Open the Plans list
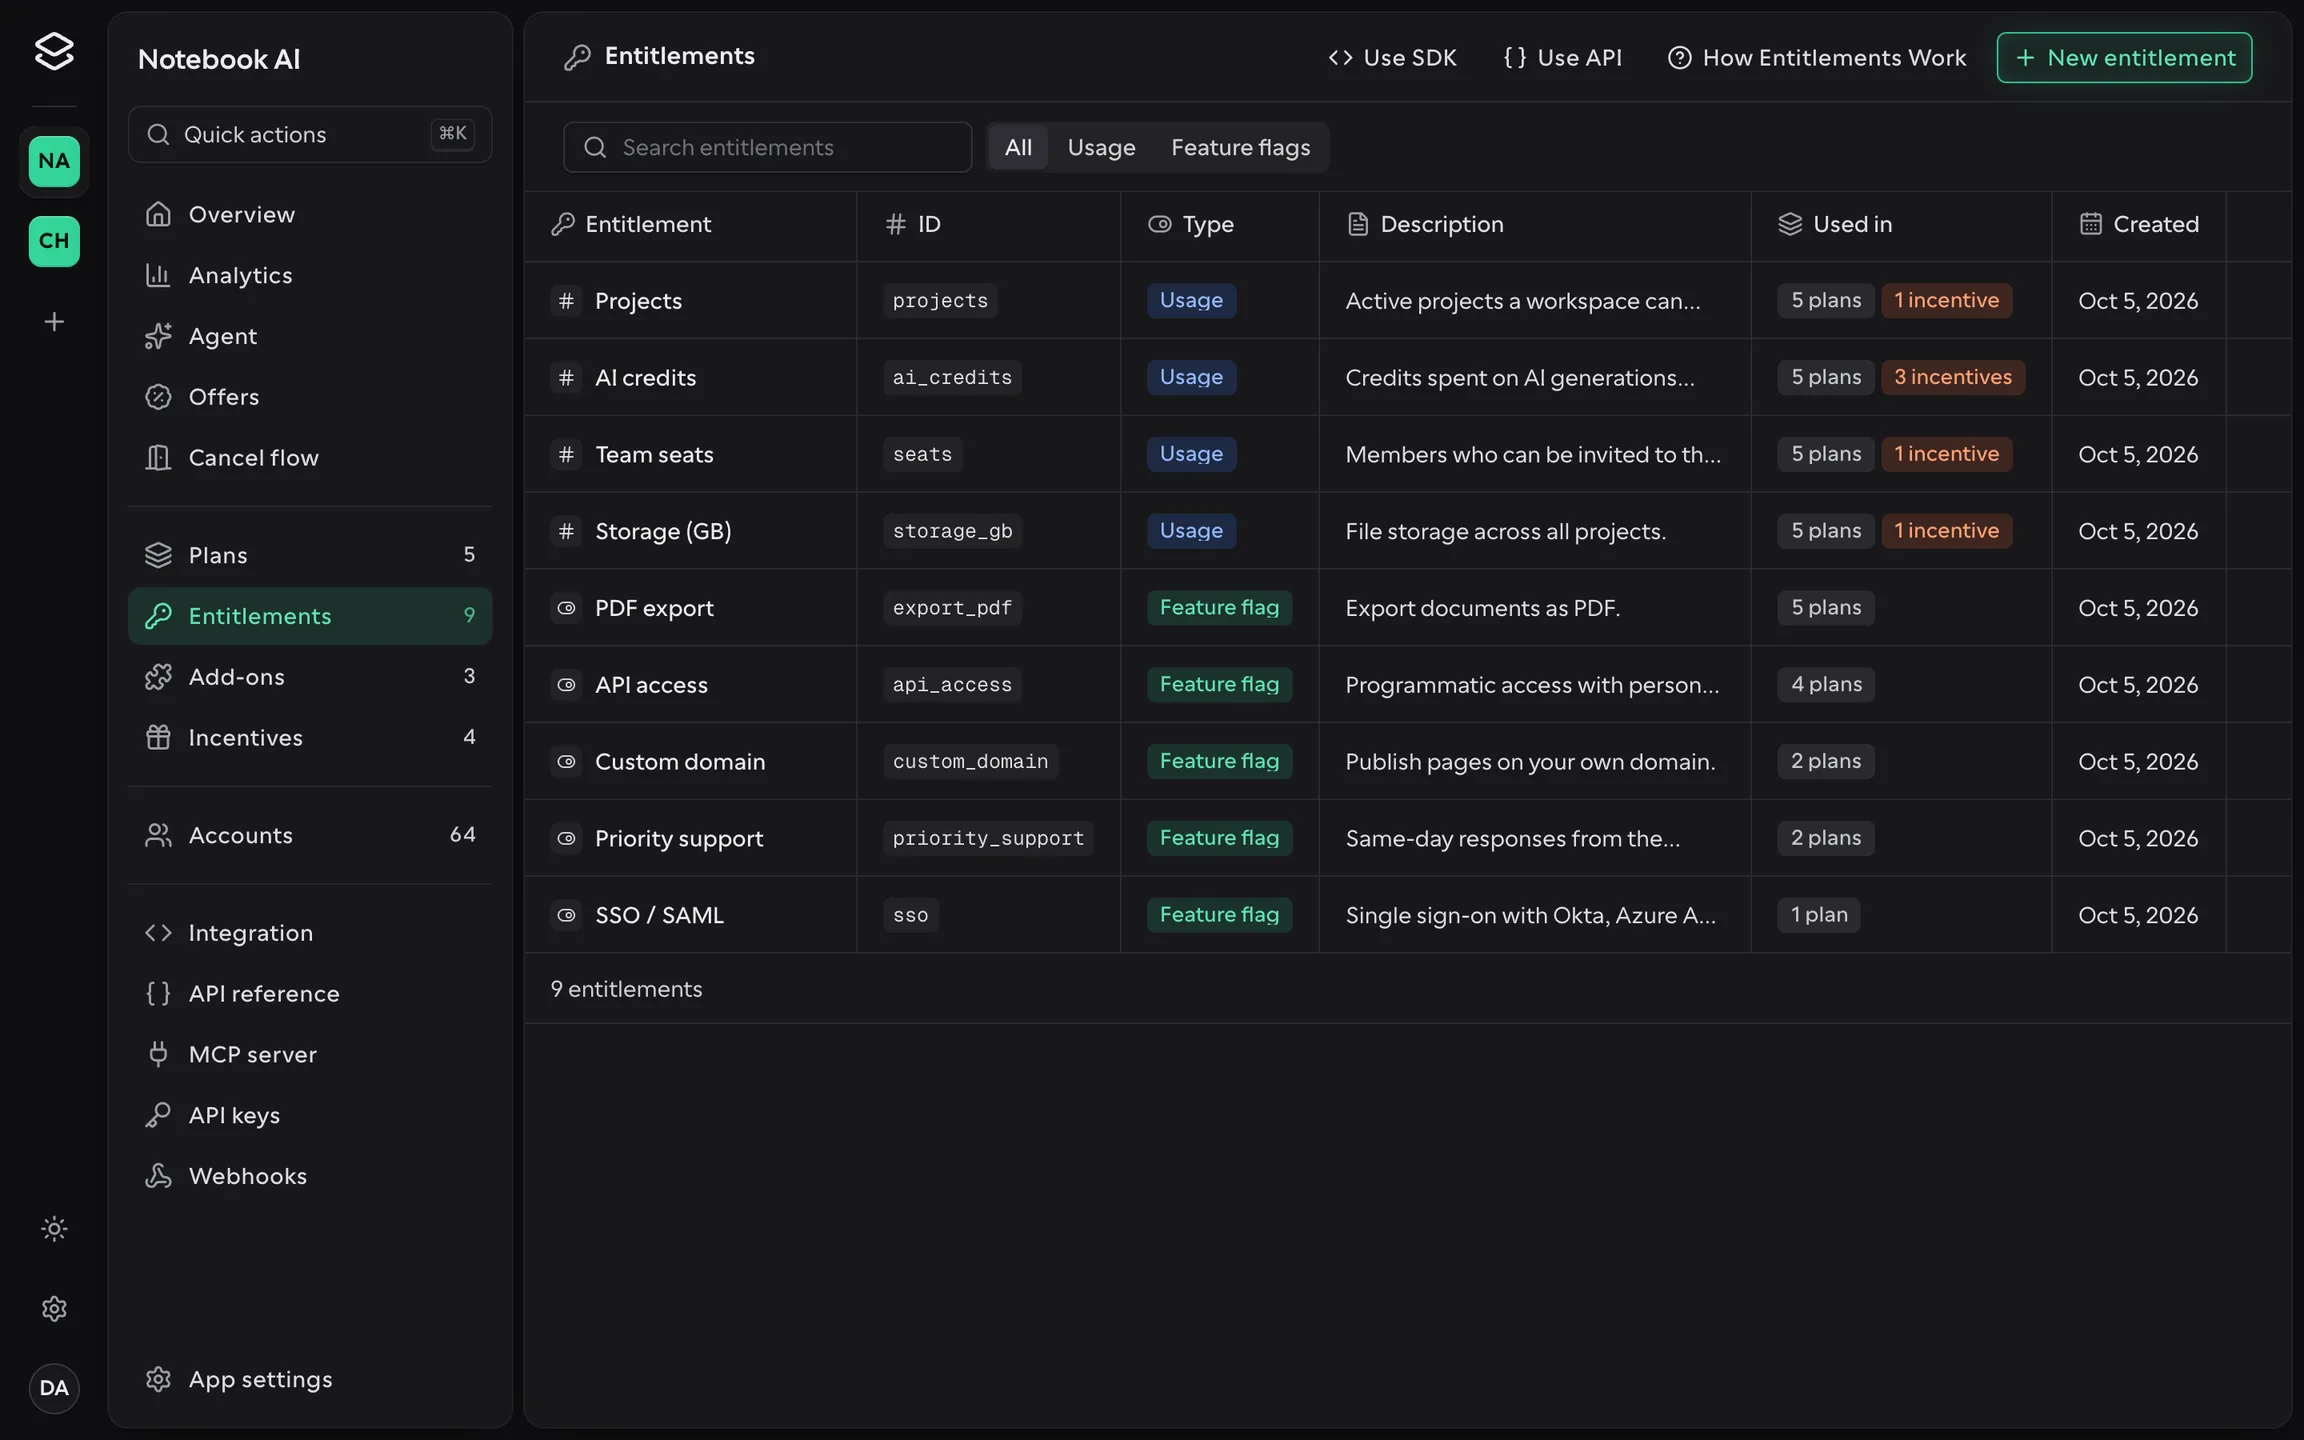Screen dimensions: 2304x1440 (310, 555)
